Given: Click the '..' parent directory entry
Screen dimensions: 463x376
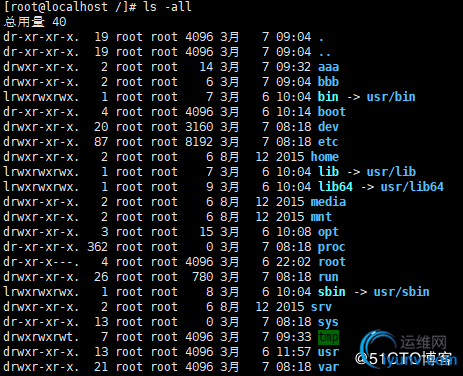Looking at the screenshot, I should (x=325, y=53).
